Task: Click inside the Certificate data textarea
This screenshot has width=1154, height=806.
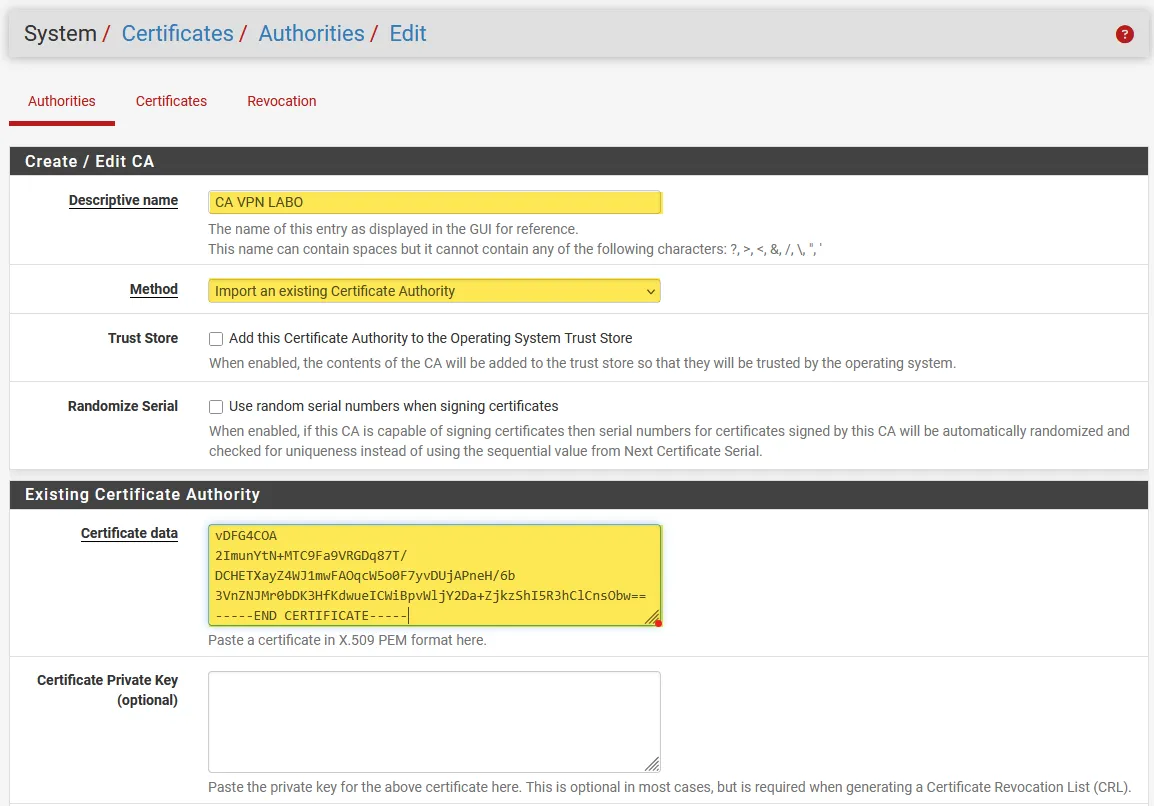Action: 434,575
